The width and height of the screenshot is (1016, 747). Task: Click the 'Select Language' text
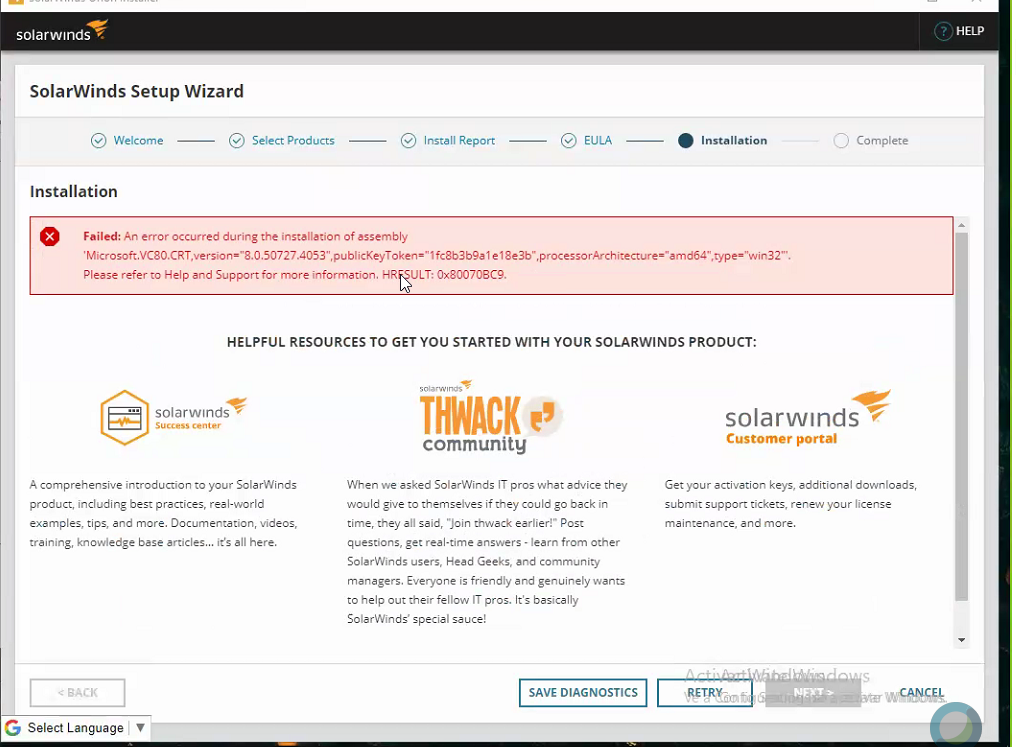(75, 728)
